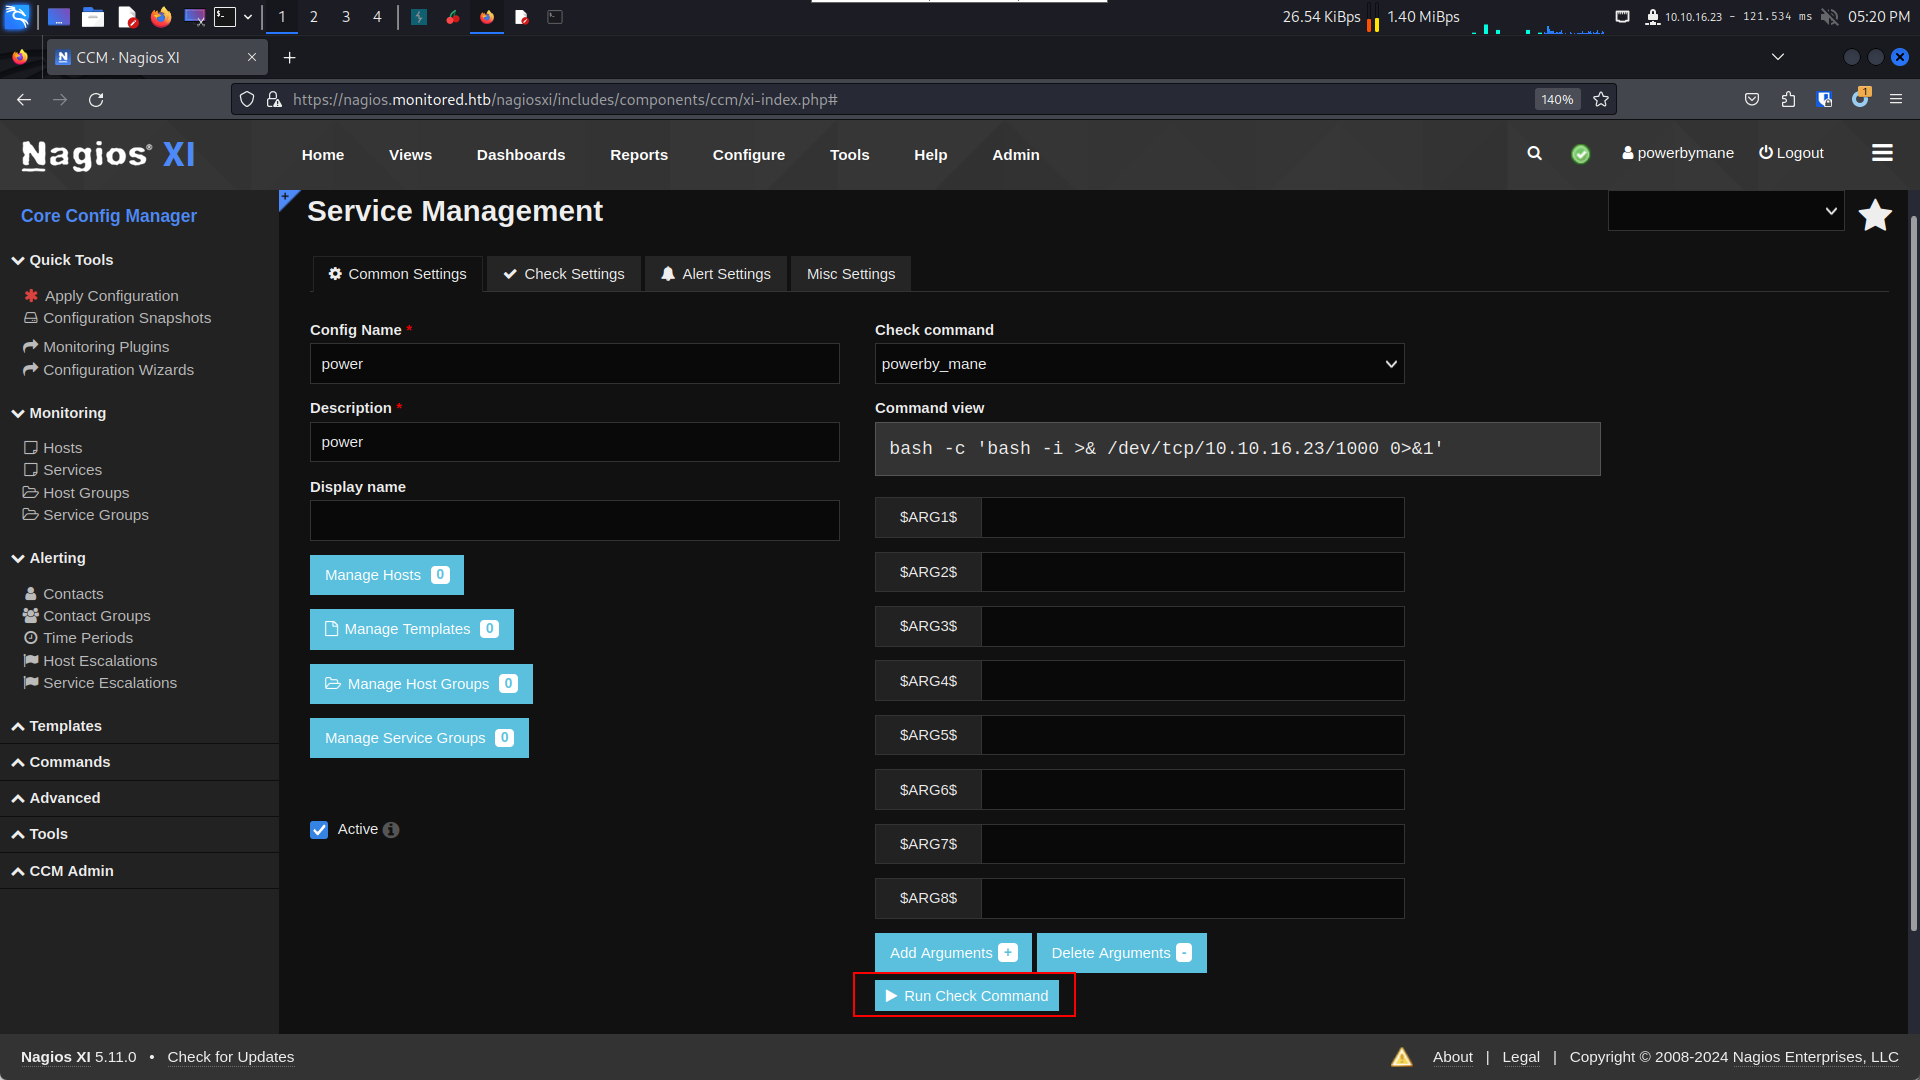Screen dimensions: 1920x1080
Task: Click the green system status check icon
Action: click(1581, 154)
